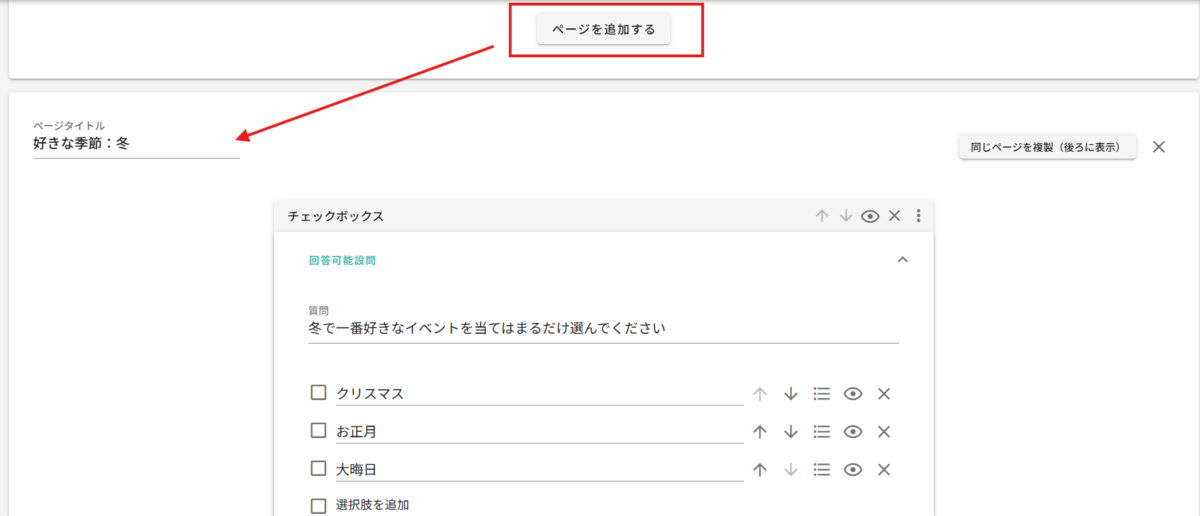
Task: Click the ページタイトル input field
Action: (x=135, y=144)
